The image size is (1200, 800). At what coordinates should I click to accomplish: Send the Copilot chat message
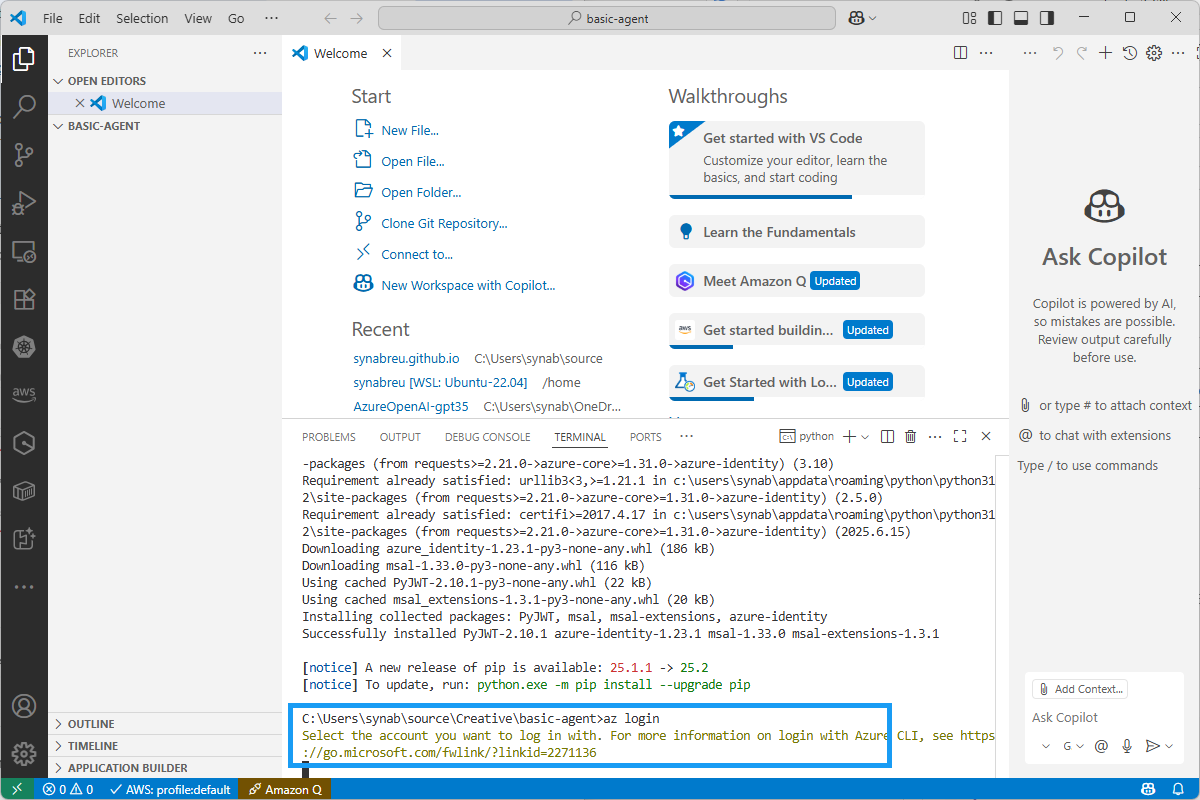[x=1152, y=746]
